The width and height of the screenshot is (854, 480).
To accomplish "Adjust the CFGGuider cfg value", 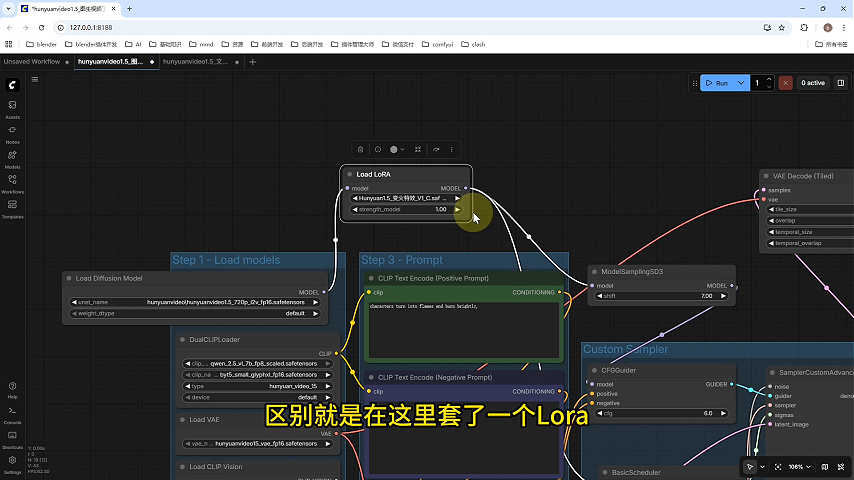I will 661,413.
